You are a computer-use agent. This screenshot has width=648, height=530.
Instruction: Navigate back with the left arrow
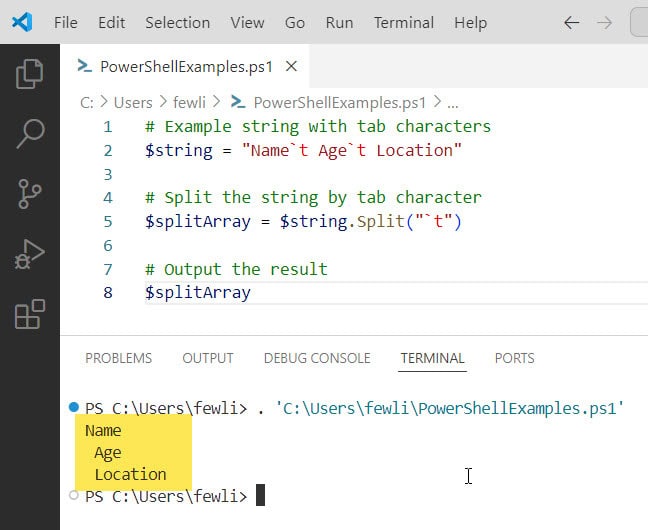pyautogui.click(x=572, y=23)
